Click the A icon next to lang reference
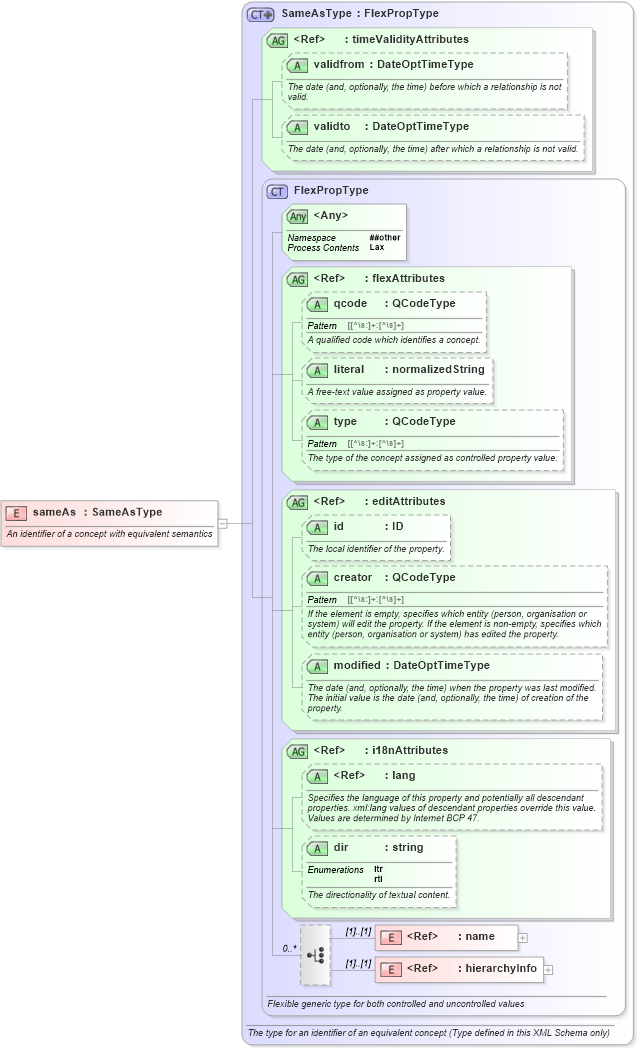The image size is (638, 1048). 317,777
